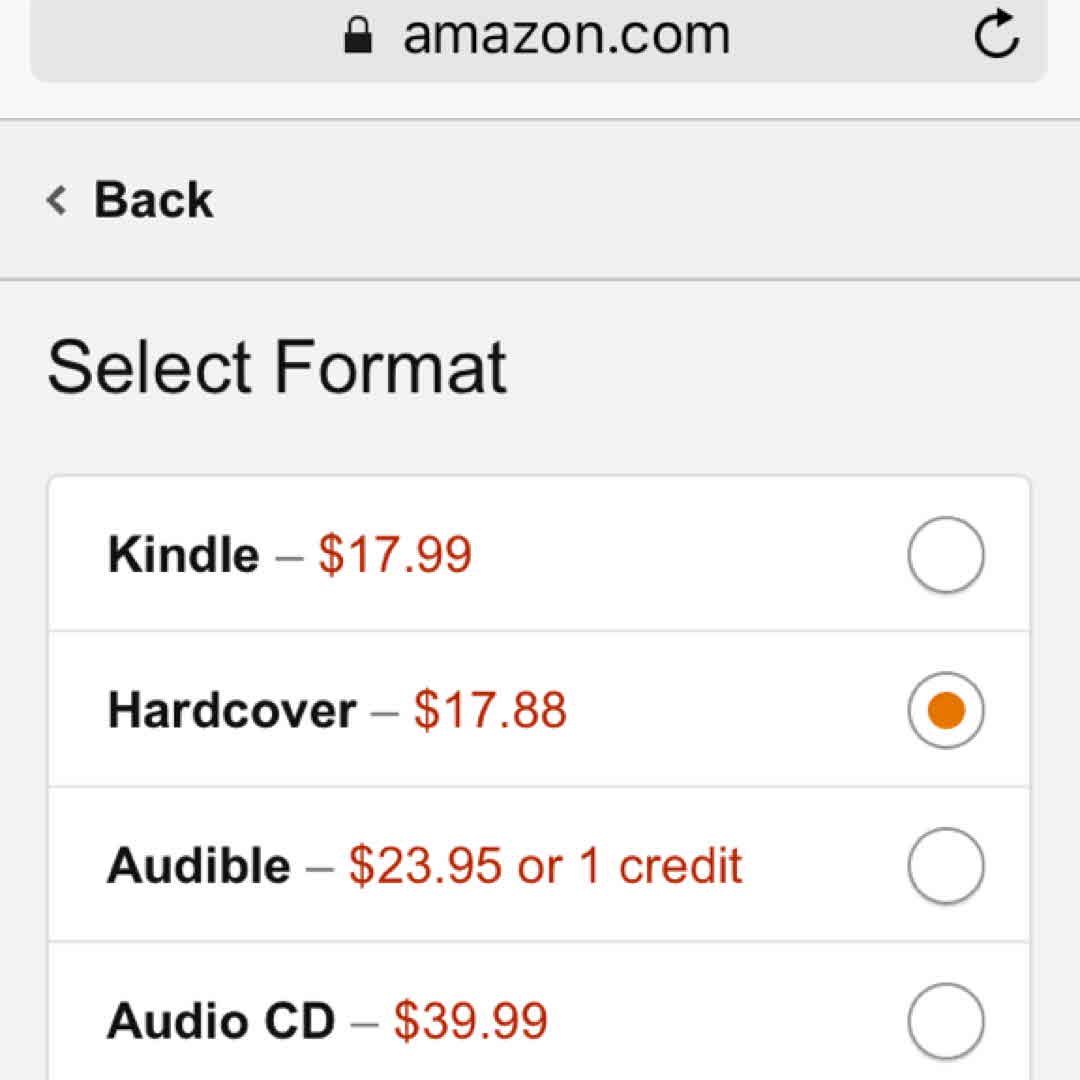1080x1080 pixels.
Task: Select the Kindle format radio button
Action: (x=945, y=555)
